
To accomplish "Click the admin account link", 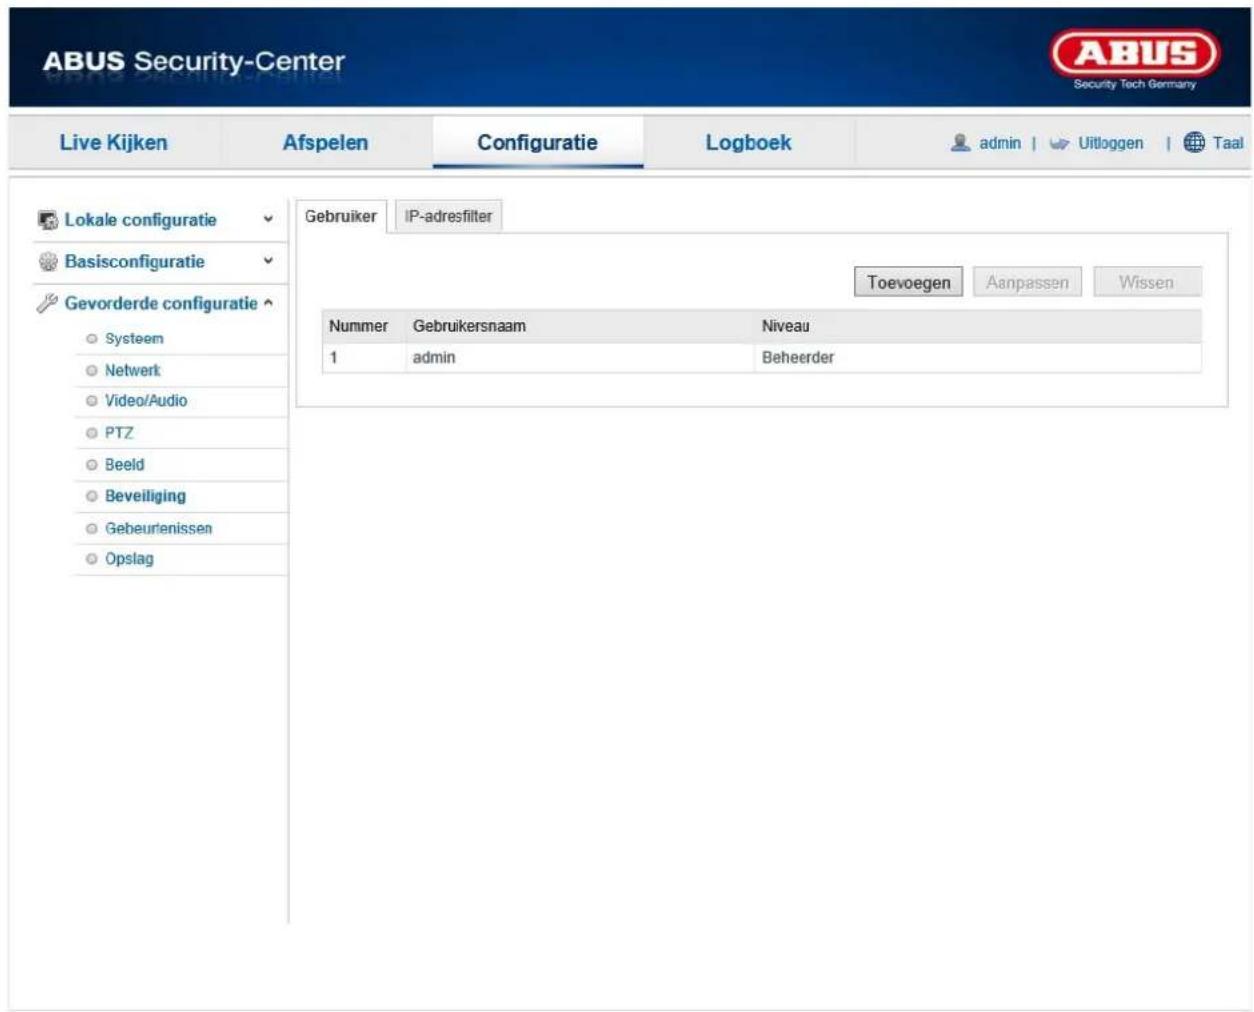I will pos(1000,143).
